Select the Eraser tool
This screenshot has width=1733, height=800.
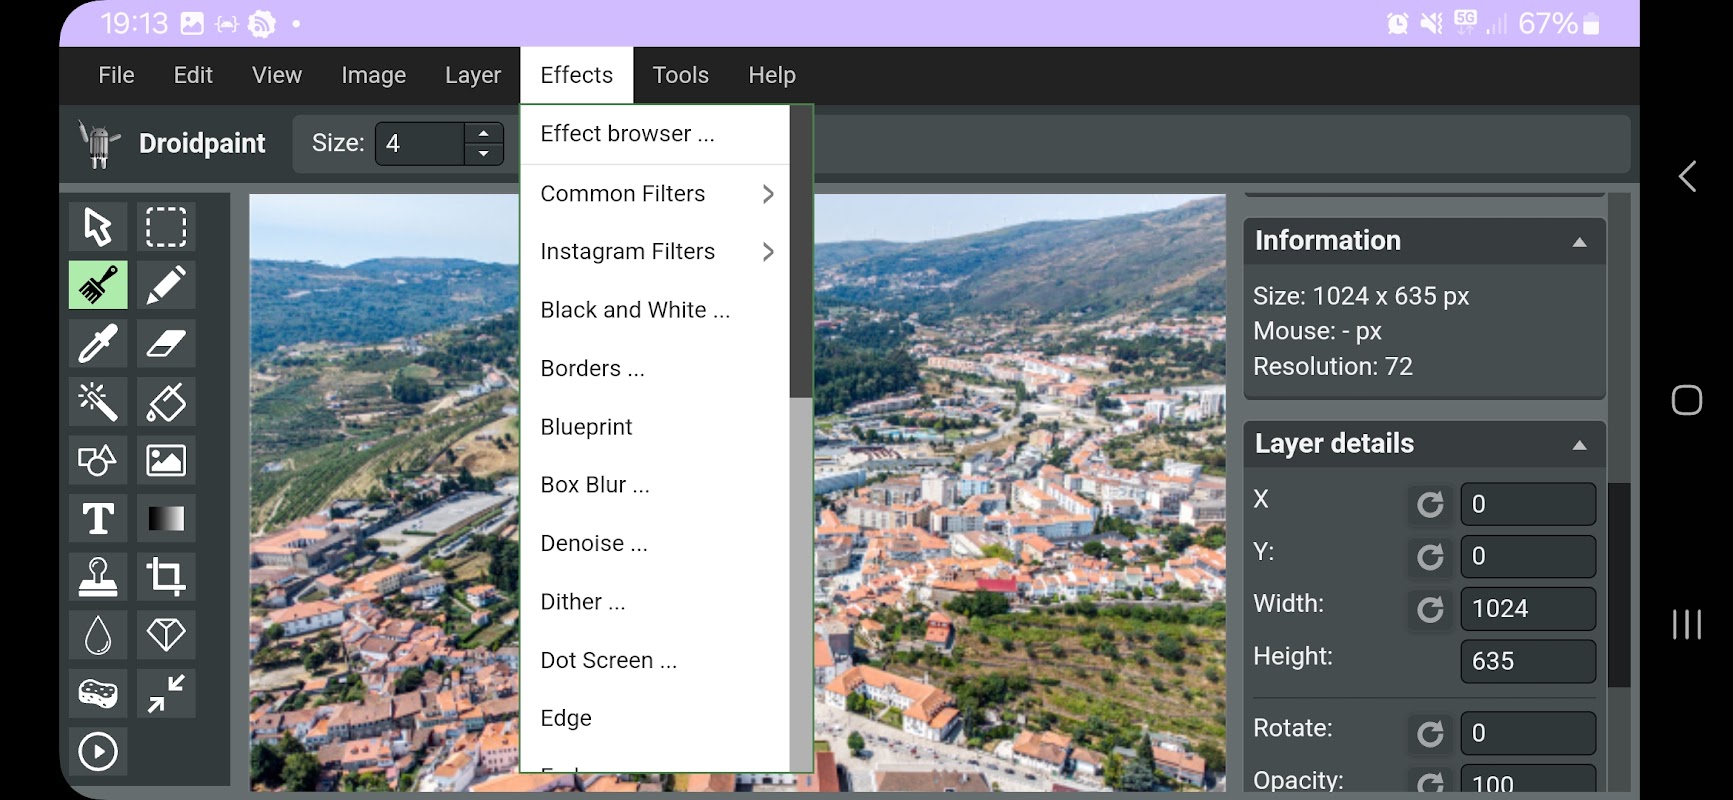coord(166,344)
